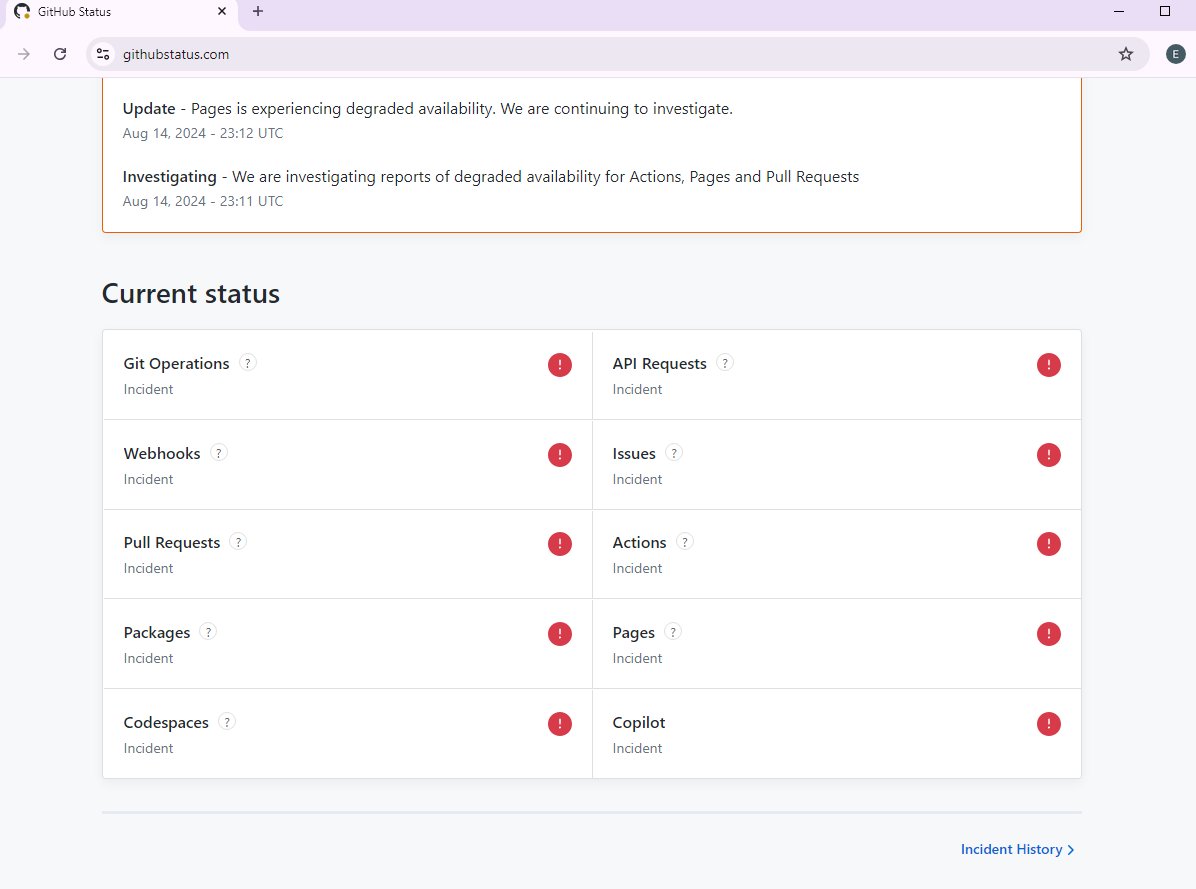1196x889 pixels.
Task: Click the Pull Requests help question mark
Action: pyautogui.click(x=238, y=542)
